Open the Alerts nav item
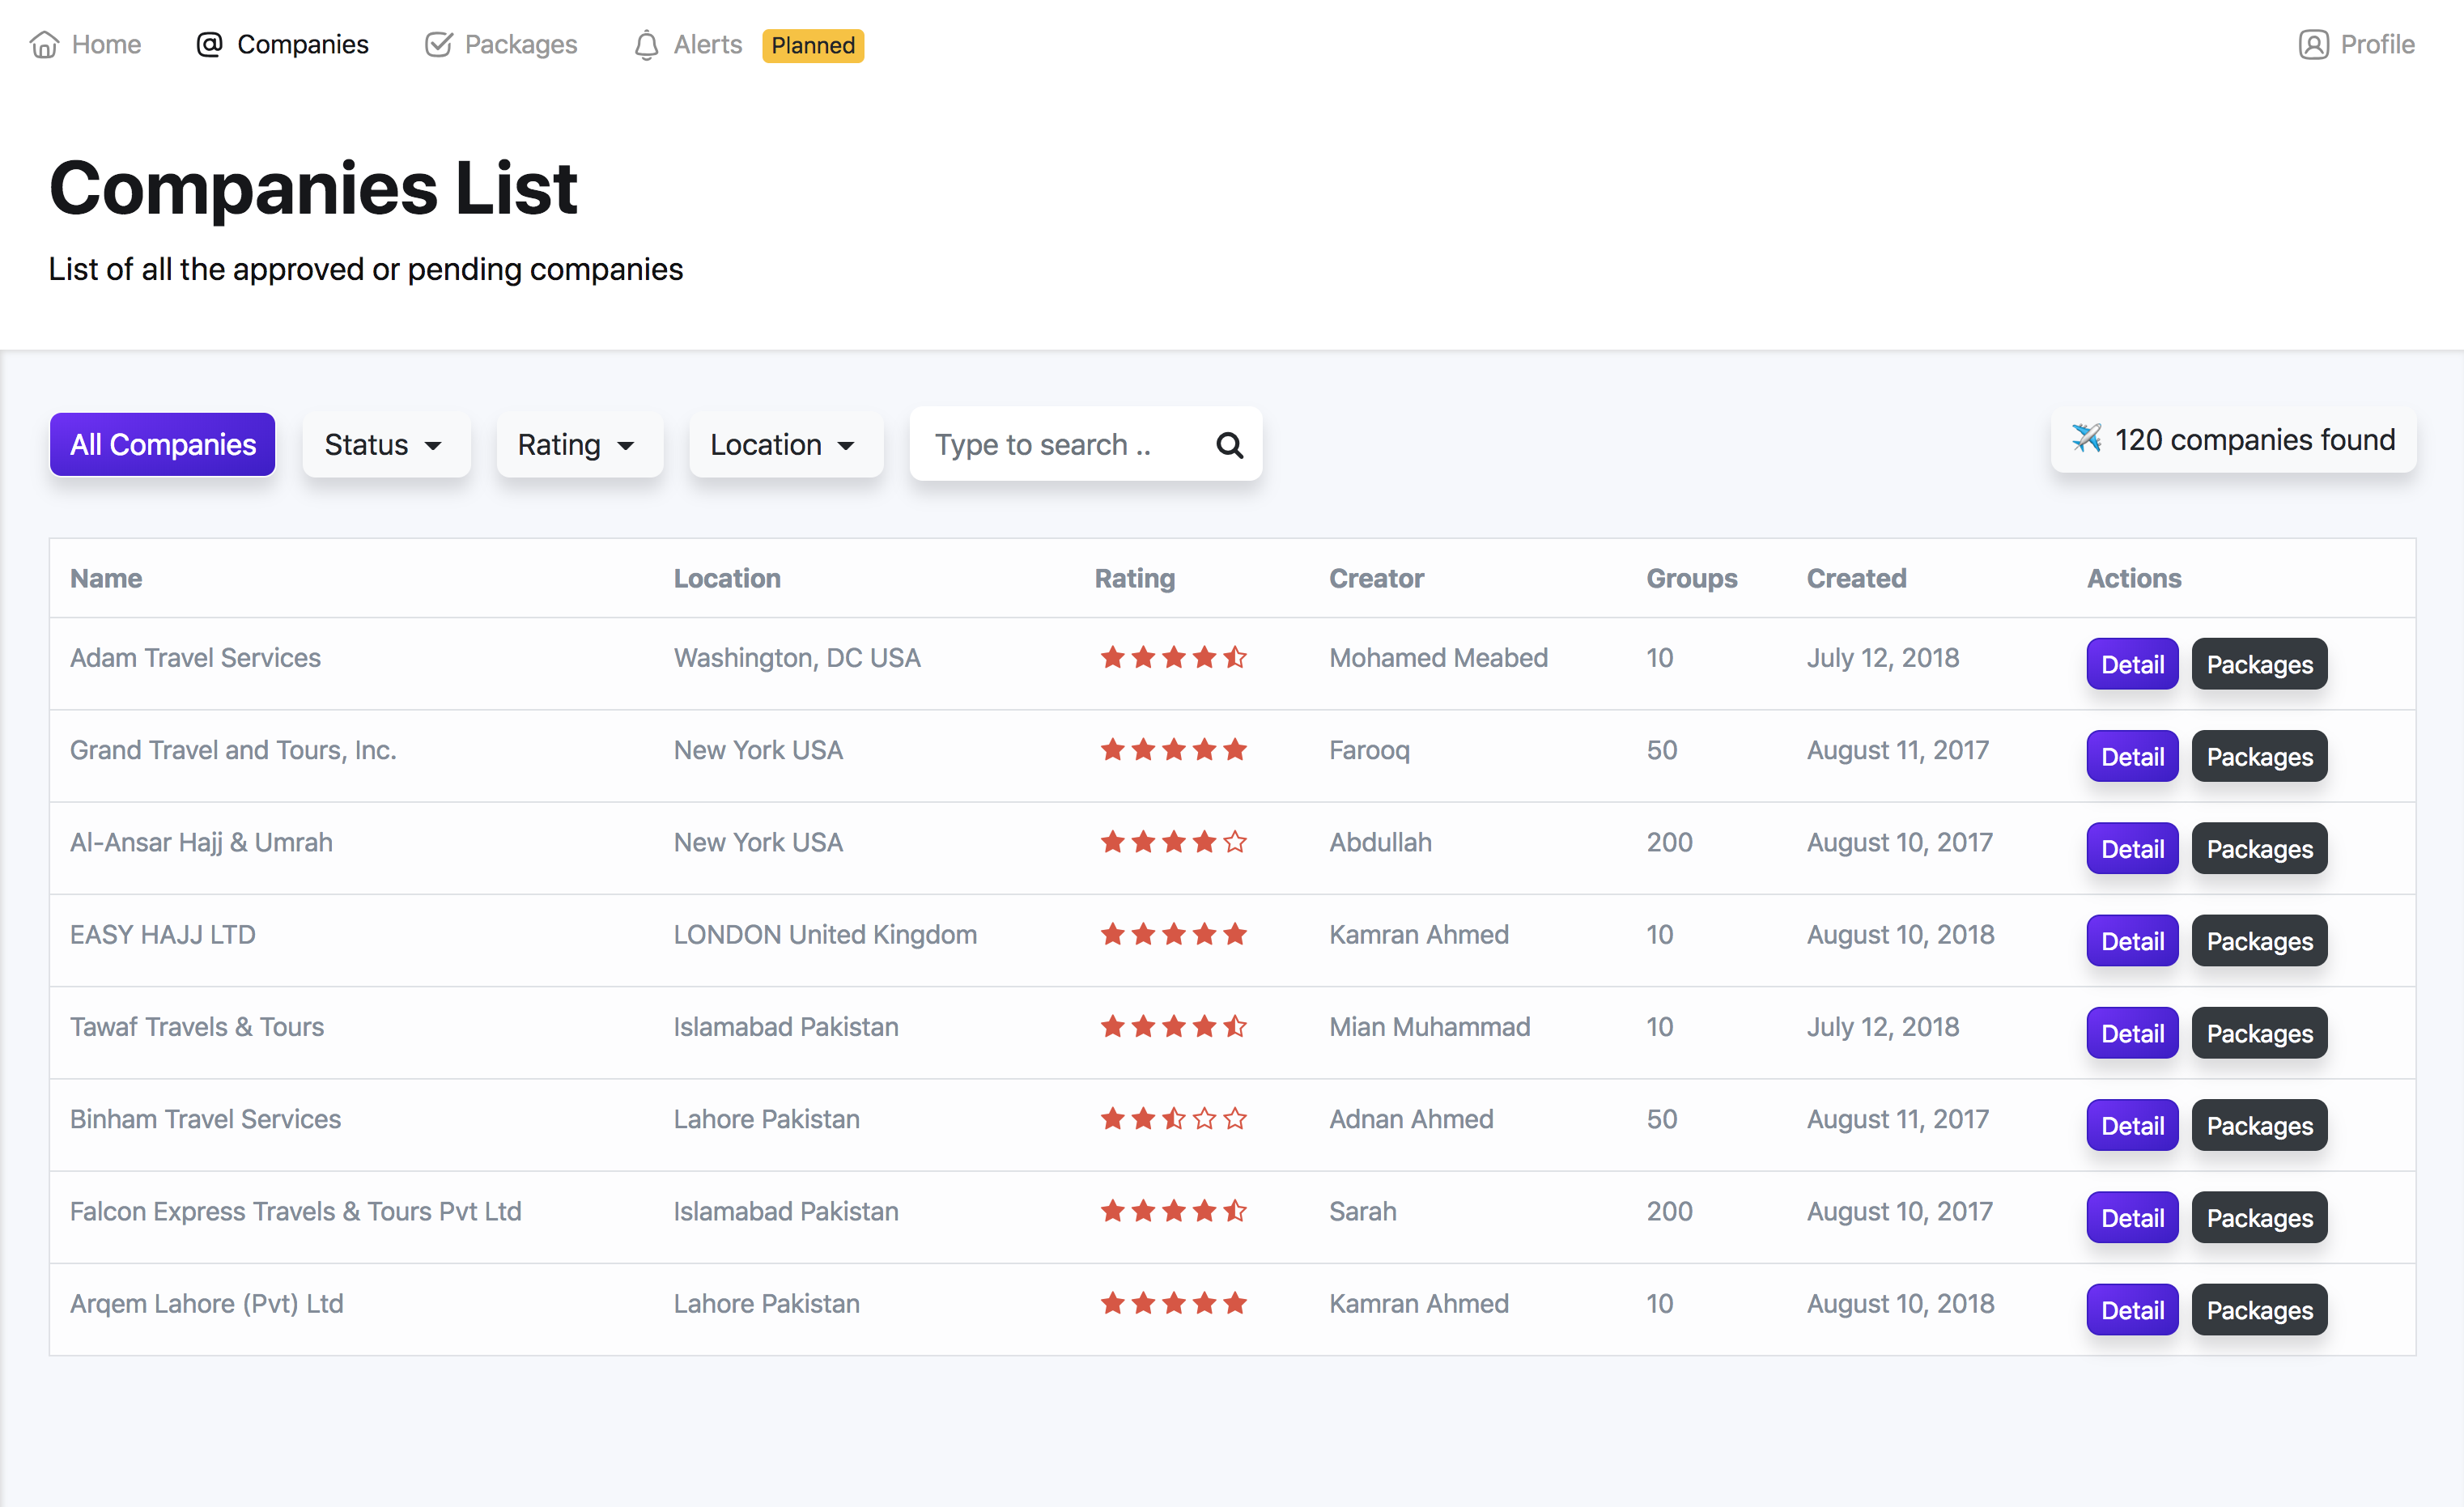This screenshot has width=2464, height=1507. [707, 45]
